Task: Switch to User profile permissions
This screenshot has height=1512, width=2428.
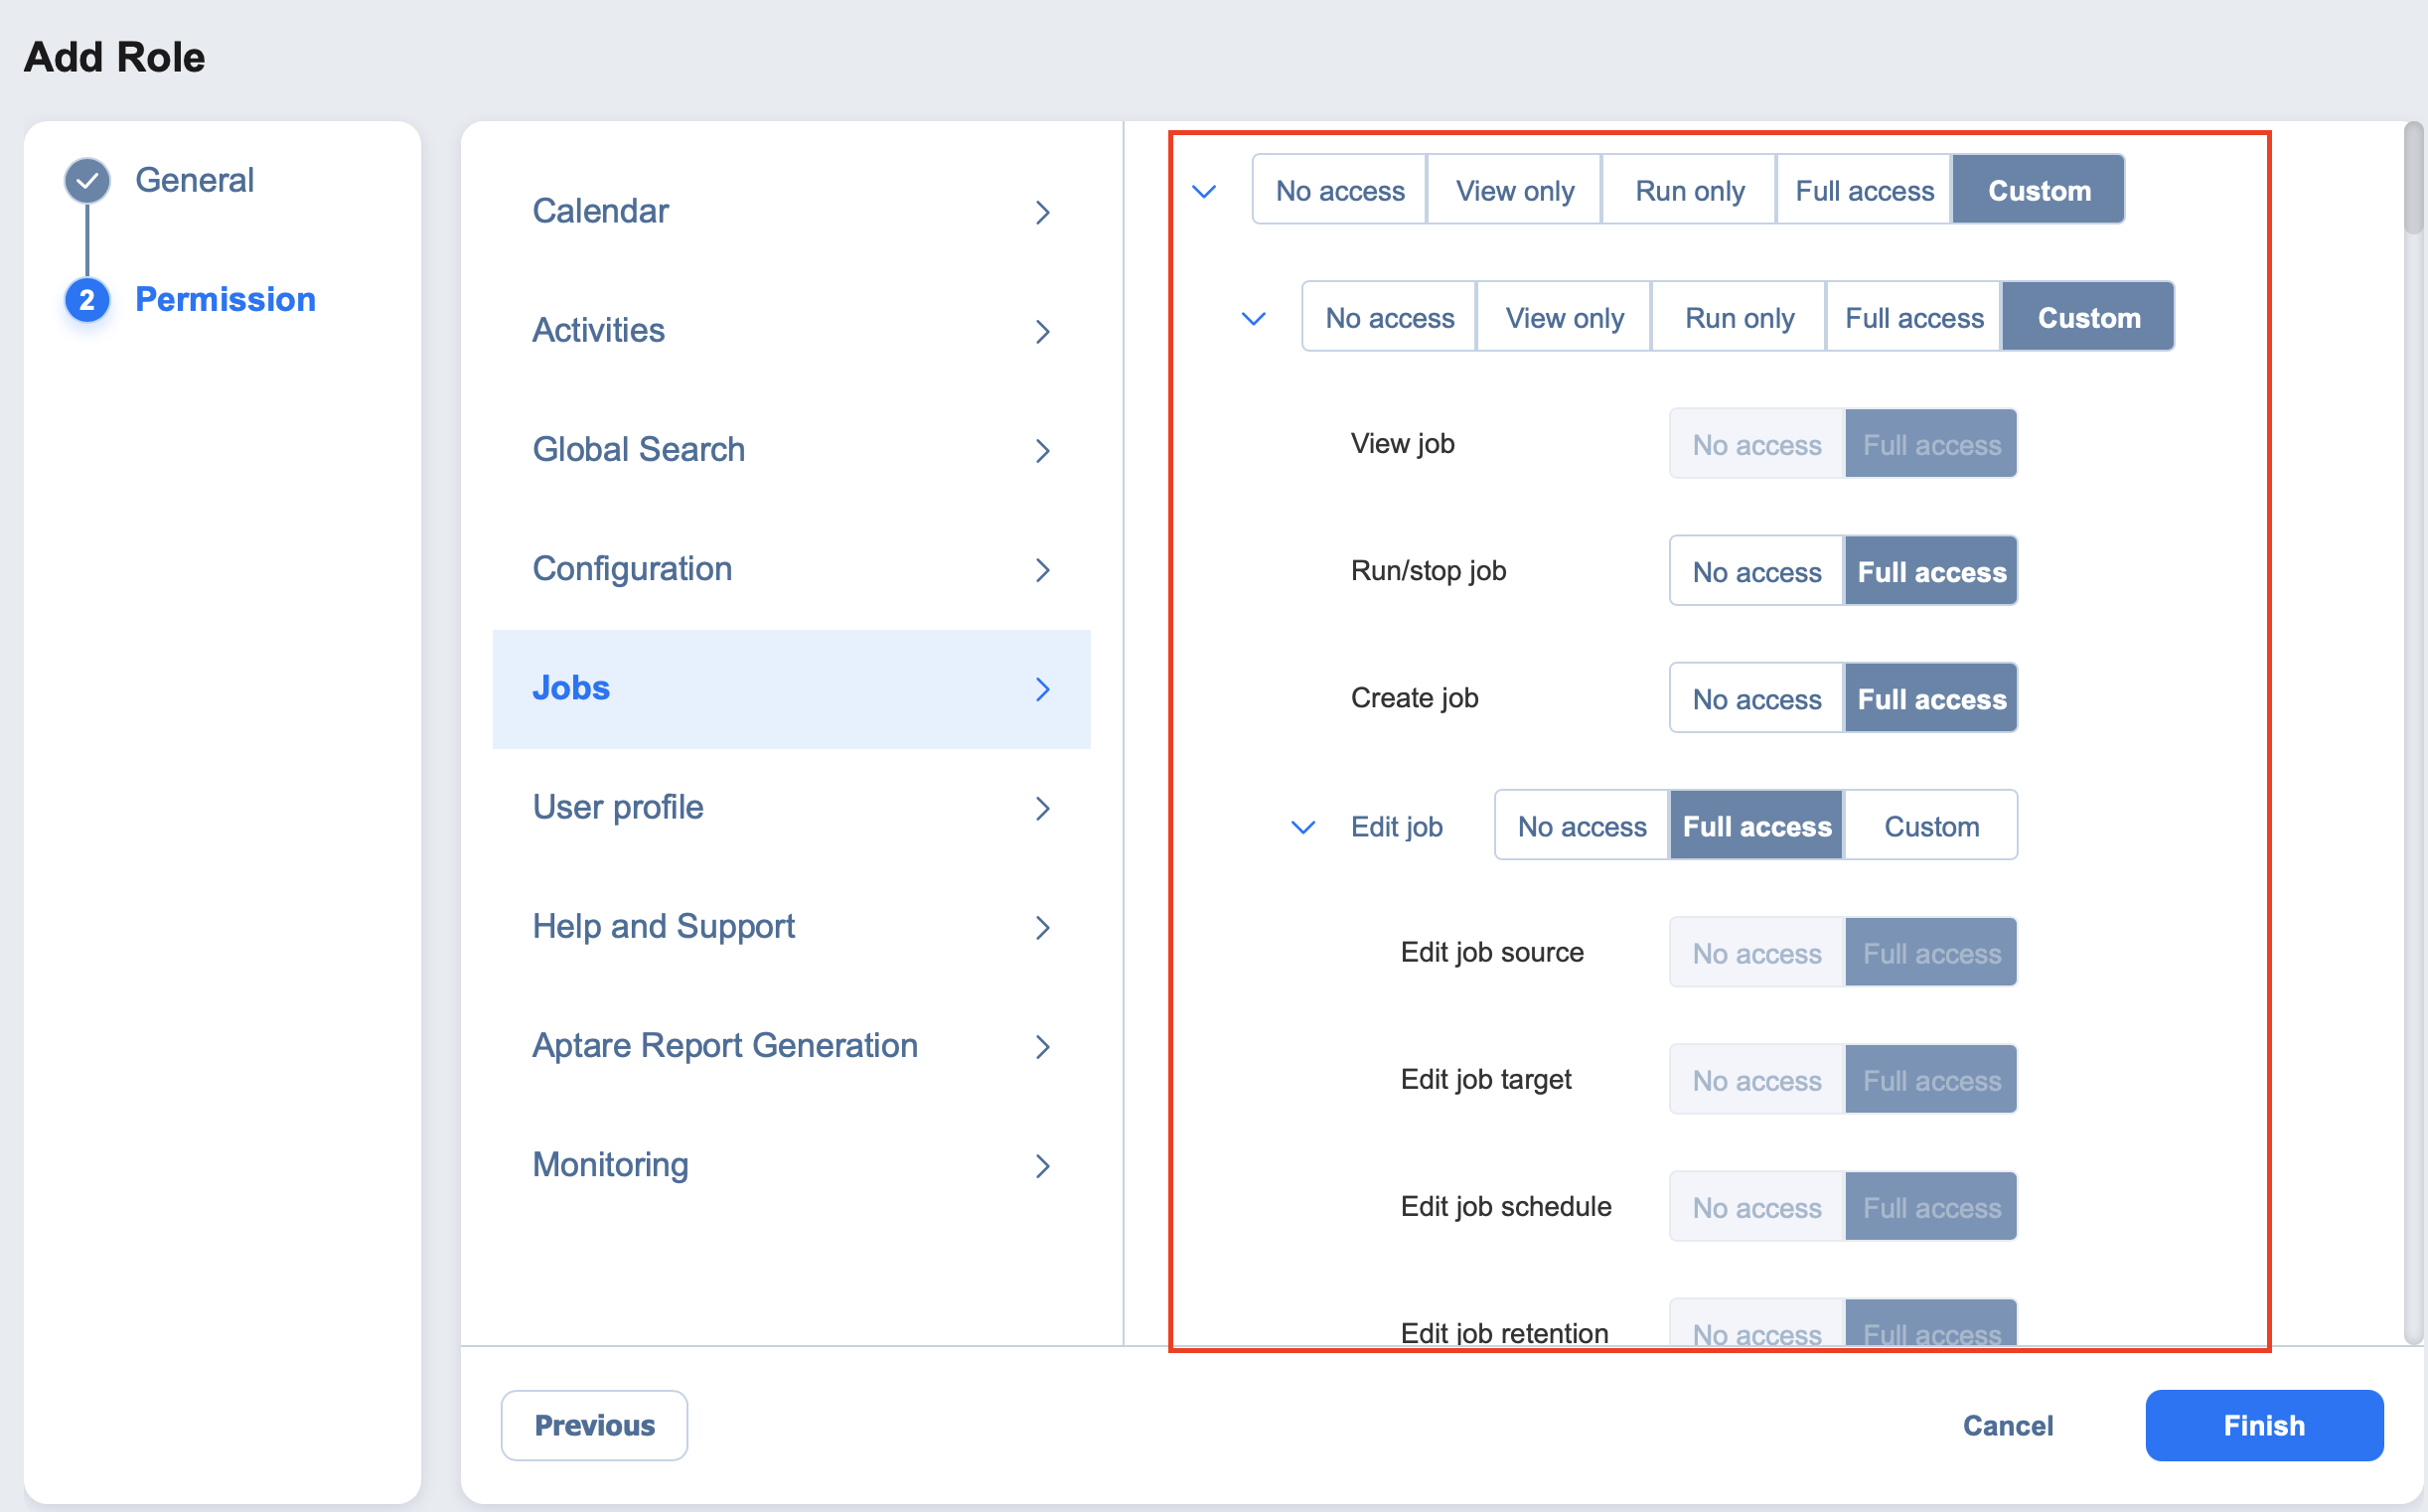Action: [617, 807]
